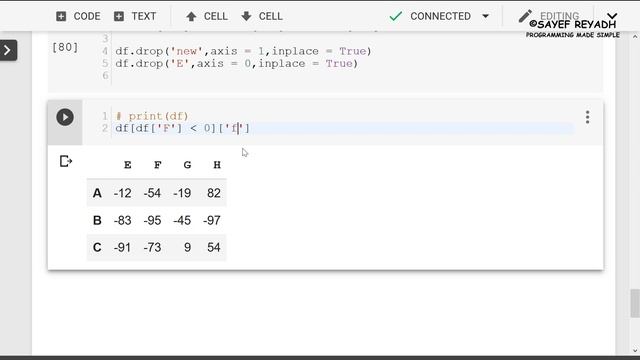Click the cell value -73
Image resolution: width=640 pixels, height=360 pixels.
[x=152, y=247]
